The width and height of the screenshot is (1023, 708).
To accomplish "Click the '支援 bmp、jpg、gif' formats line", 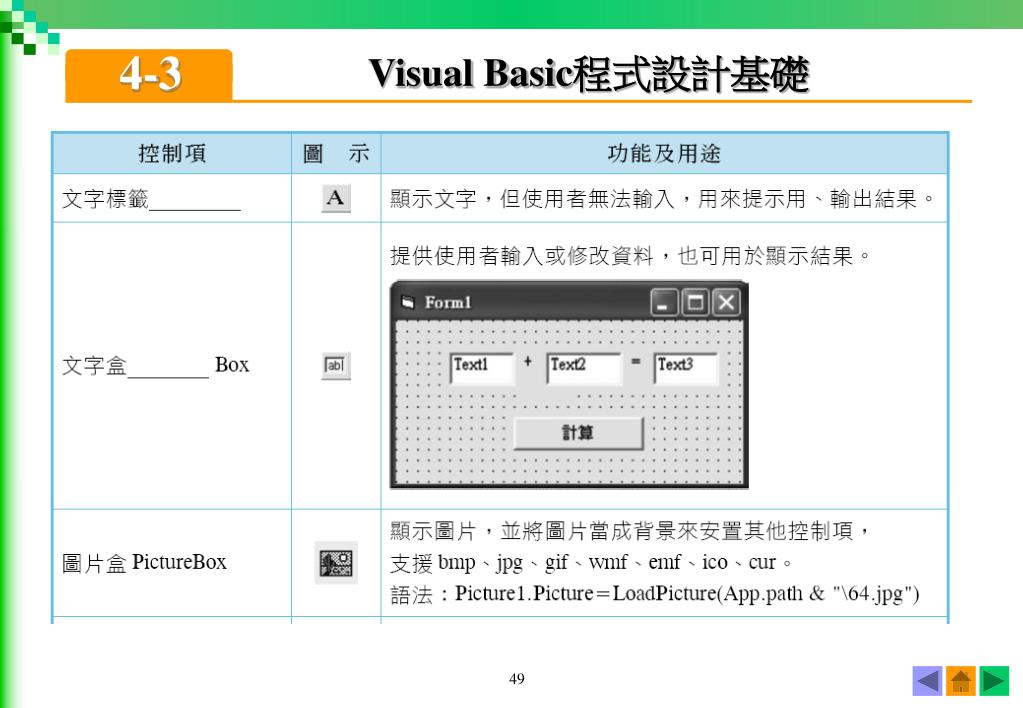I will click(x=591, y=562).
